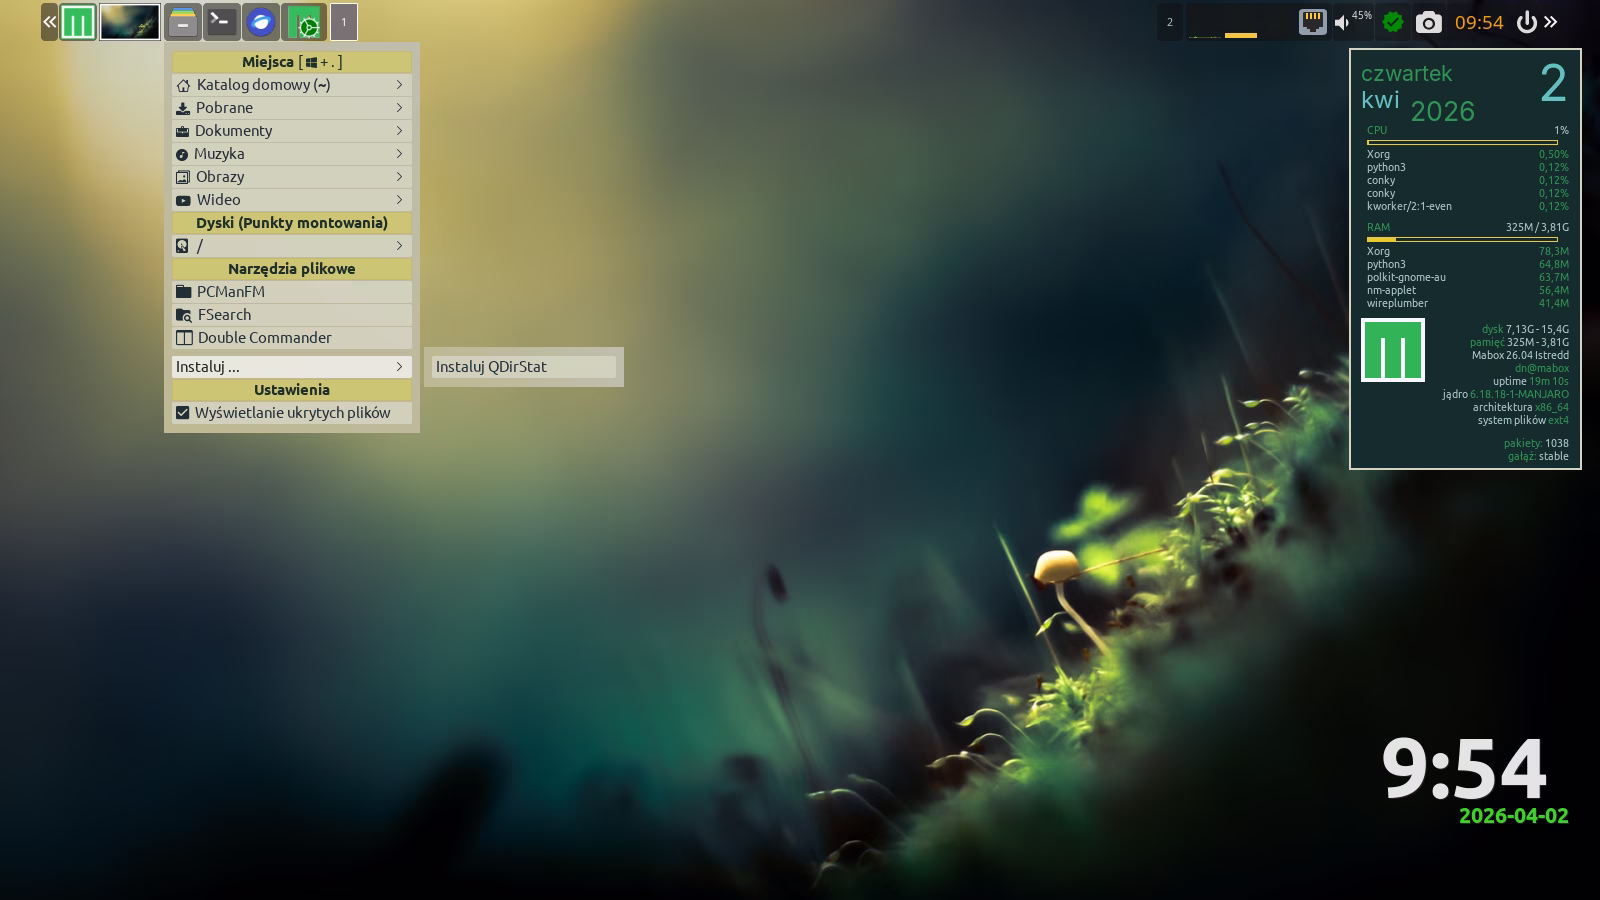This screenshot has width=1600, height=900.
Task: Open the Mabox settings gear icon
Action: (304, 22)
